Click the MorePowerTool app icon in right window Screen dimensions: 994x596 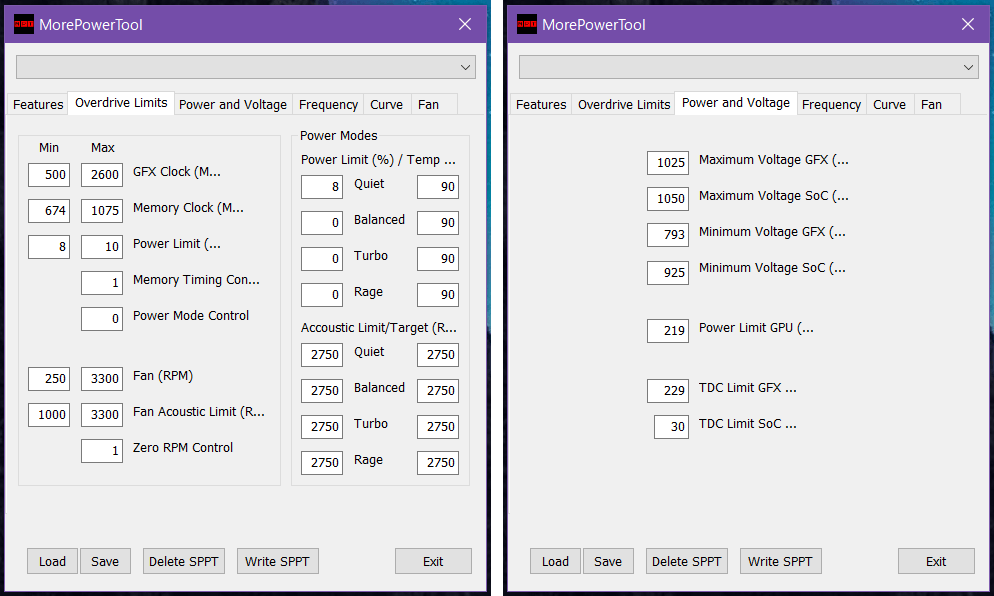[527, 24]
